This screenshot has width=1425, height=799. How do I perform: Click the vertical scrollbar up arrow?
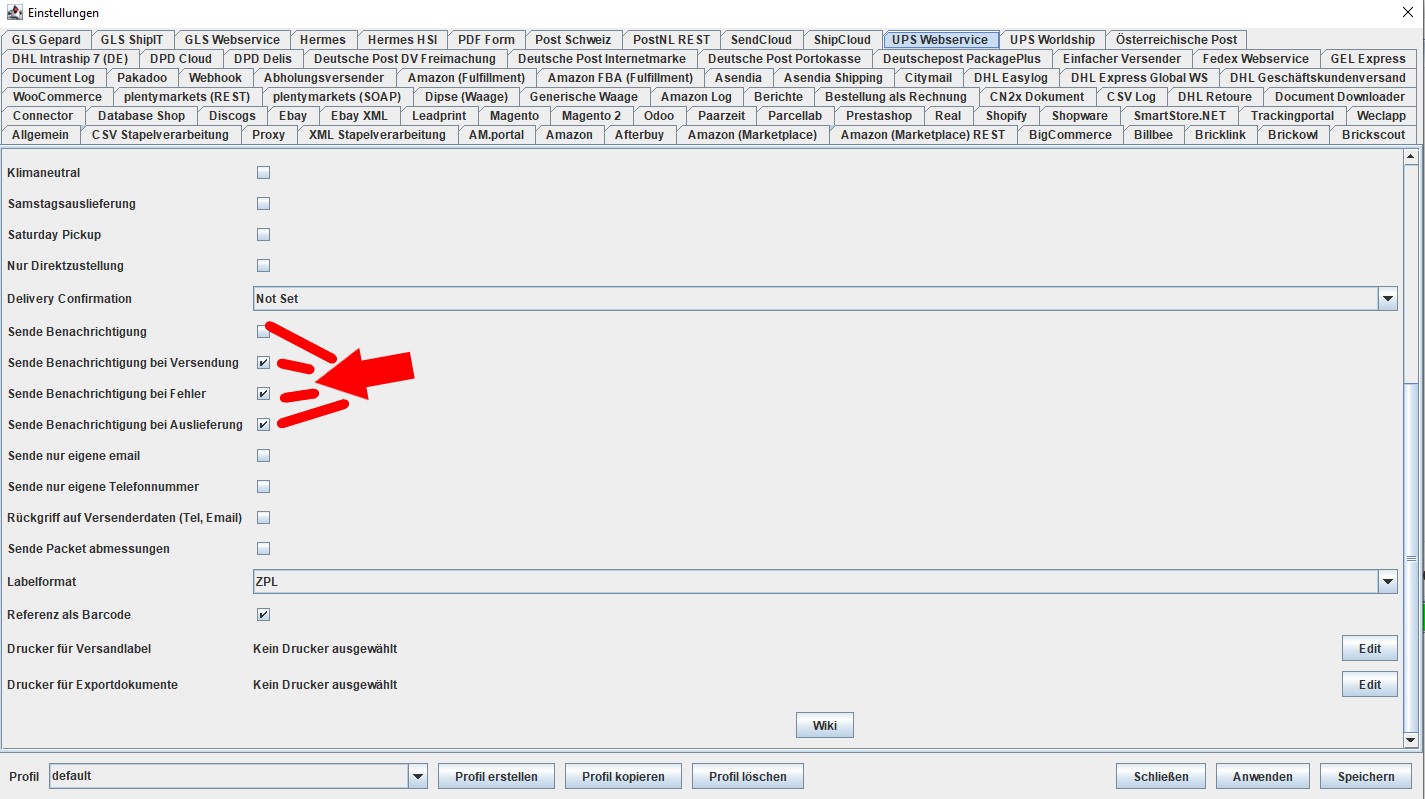tap(1411, 156)
